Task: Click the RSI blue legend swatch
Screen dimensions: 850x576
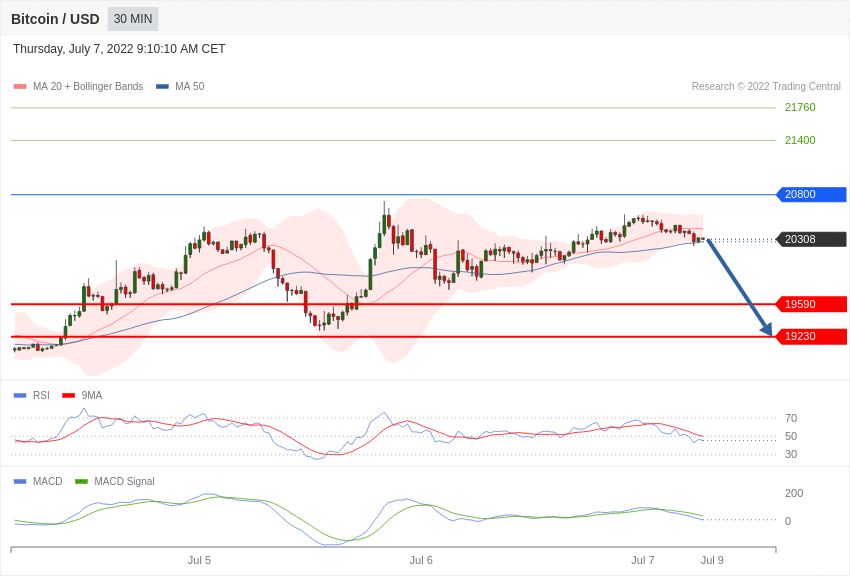Action: pyautogui.click(x=20, y=396)
